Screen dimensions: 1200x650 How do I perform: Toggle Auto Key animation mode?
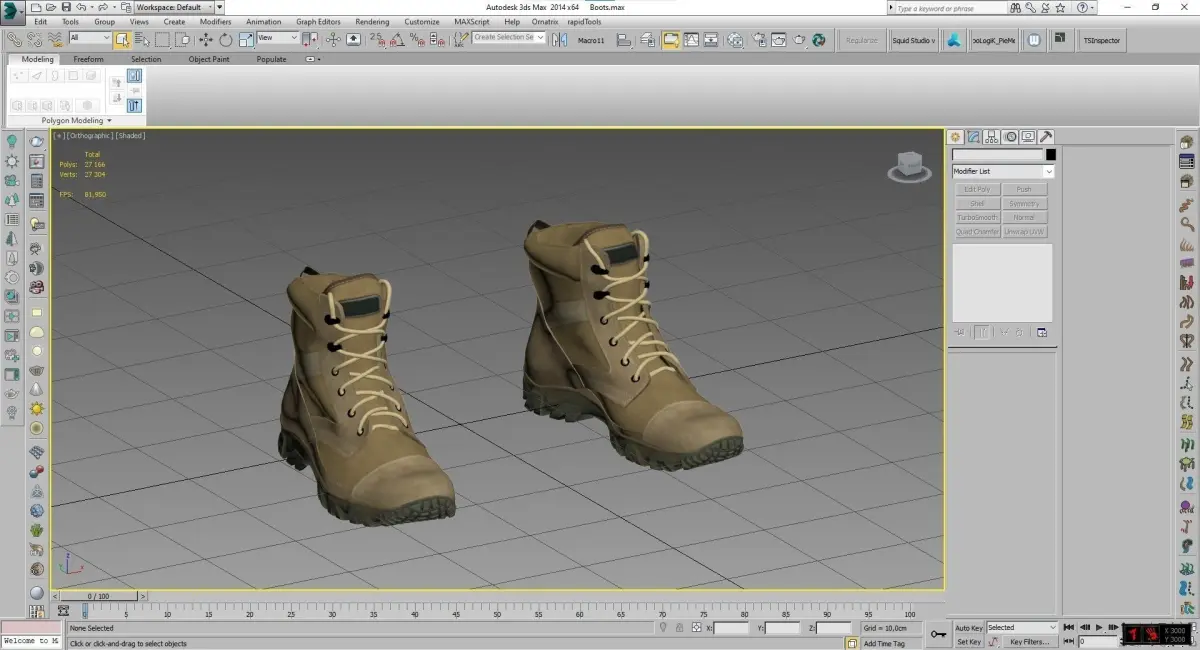[968, 628]
